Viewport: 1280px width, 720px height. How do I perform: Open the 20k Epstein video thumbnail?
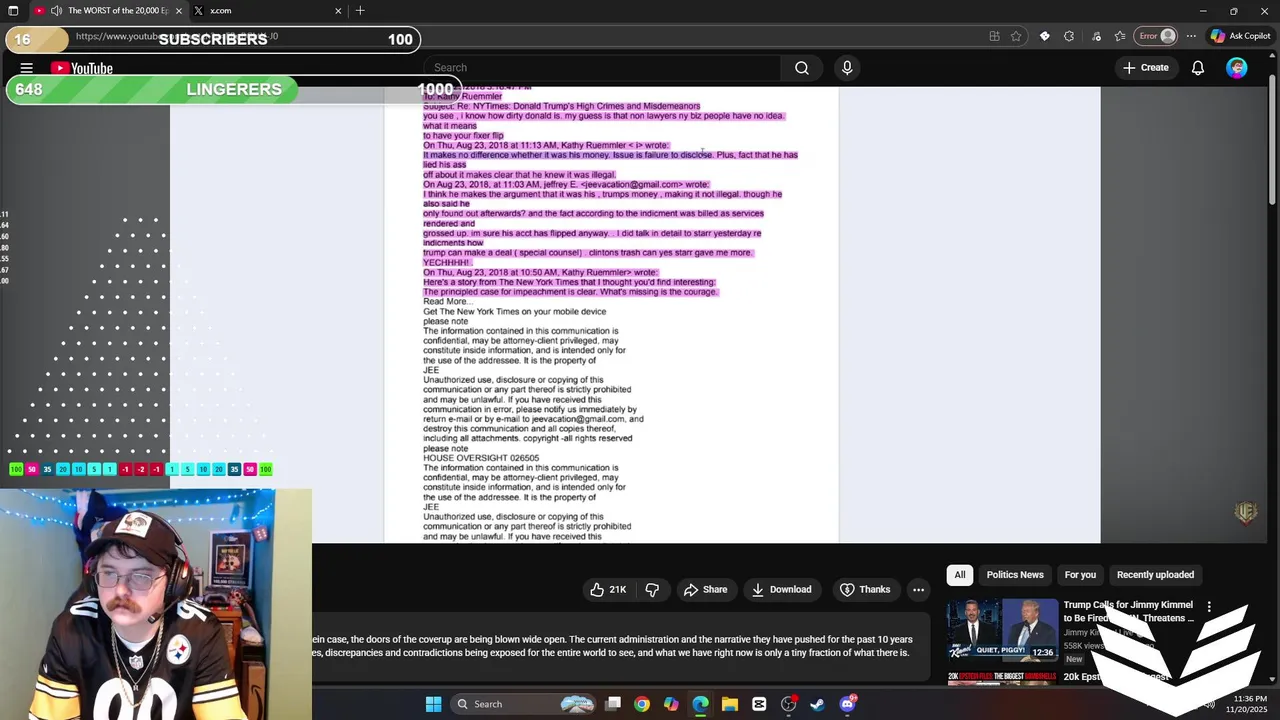(1002, 677)
